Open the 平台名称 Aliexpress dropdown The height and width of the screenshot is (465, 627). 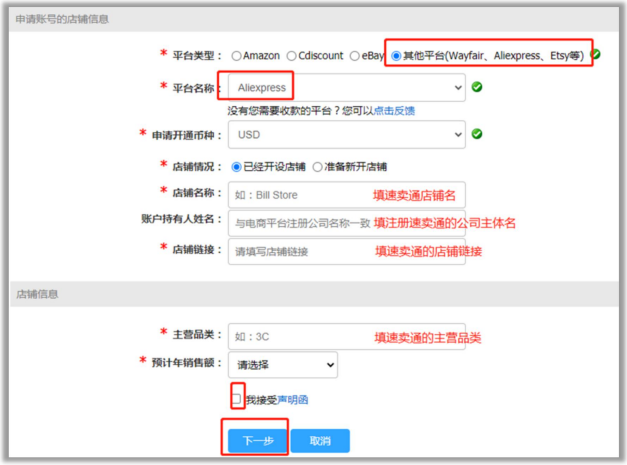[x=346, y=88]
